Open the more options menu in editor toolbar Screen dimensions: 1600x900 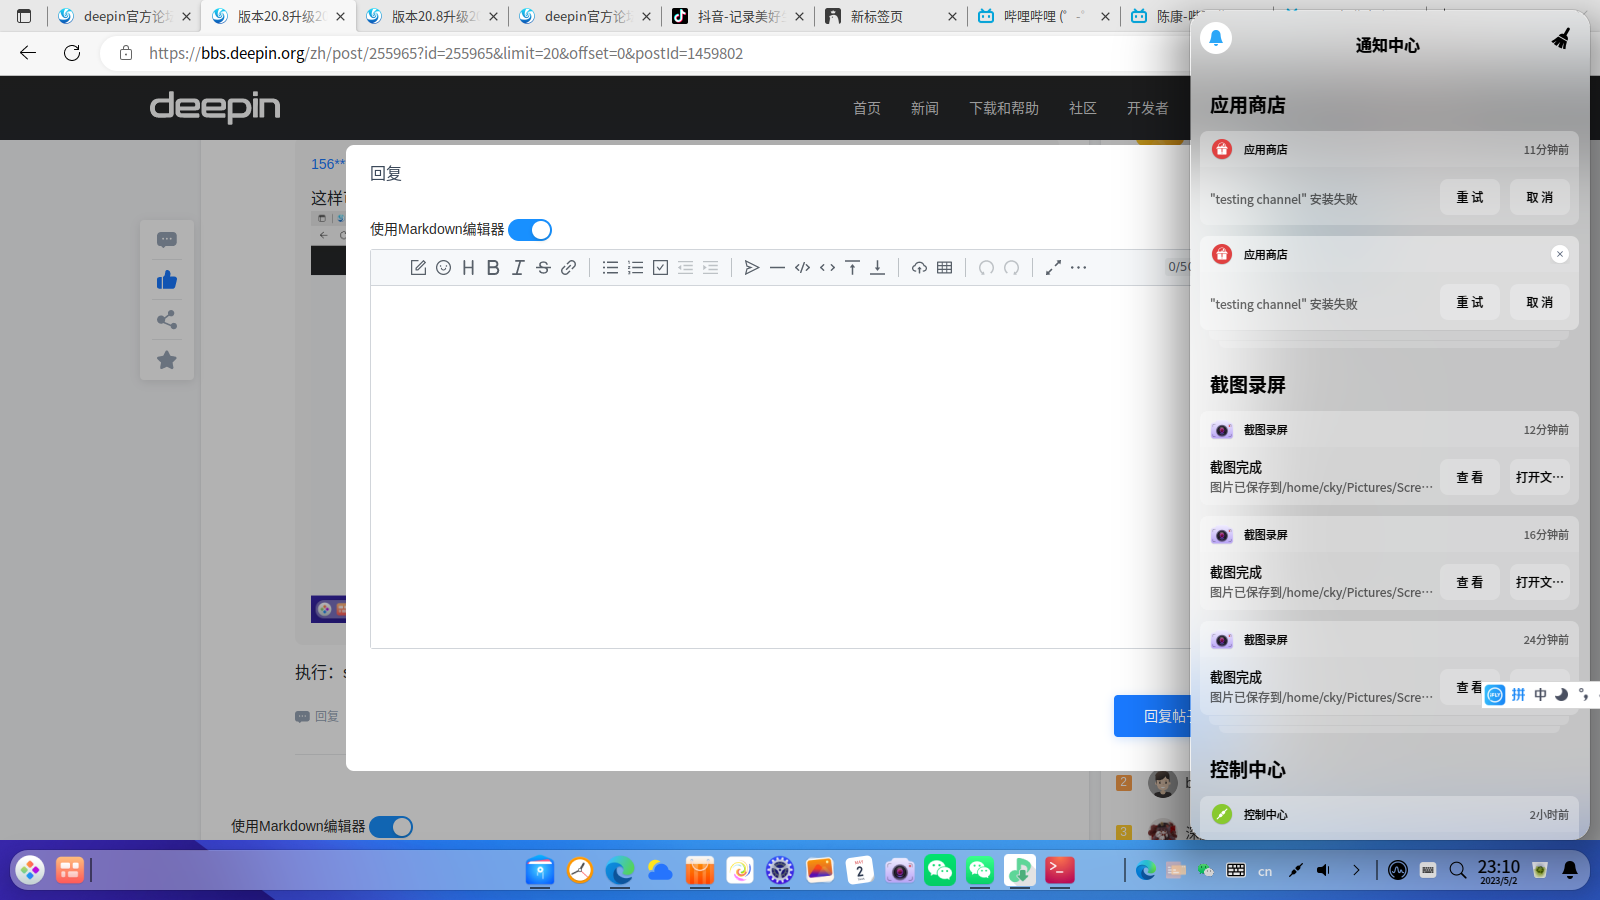click(x=1080, y=267)
